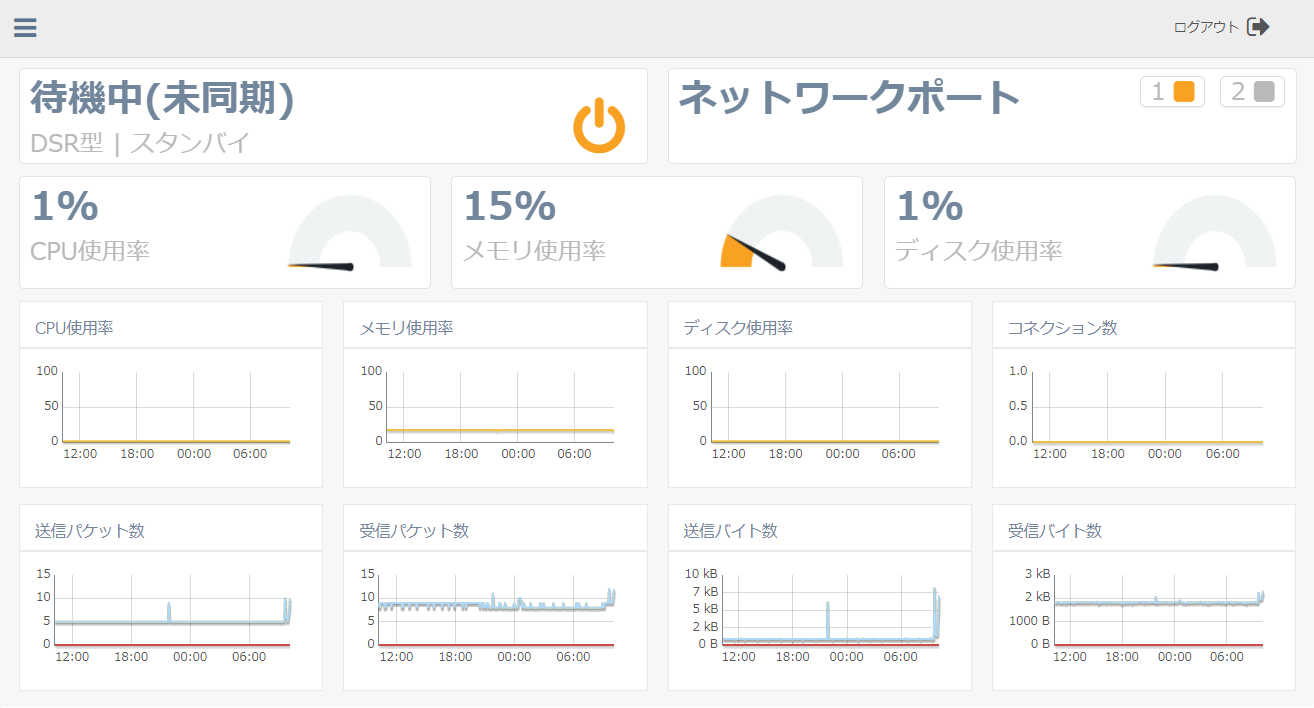Click the ログアウト link
This screenshot has height=708, width=1314.
click(1205, 28)
